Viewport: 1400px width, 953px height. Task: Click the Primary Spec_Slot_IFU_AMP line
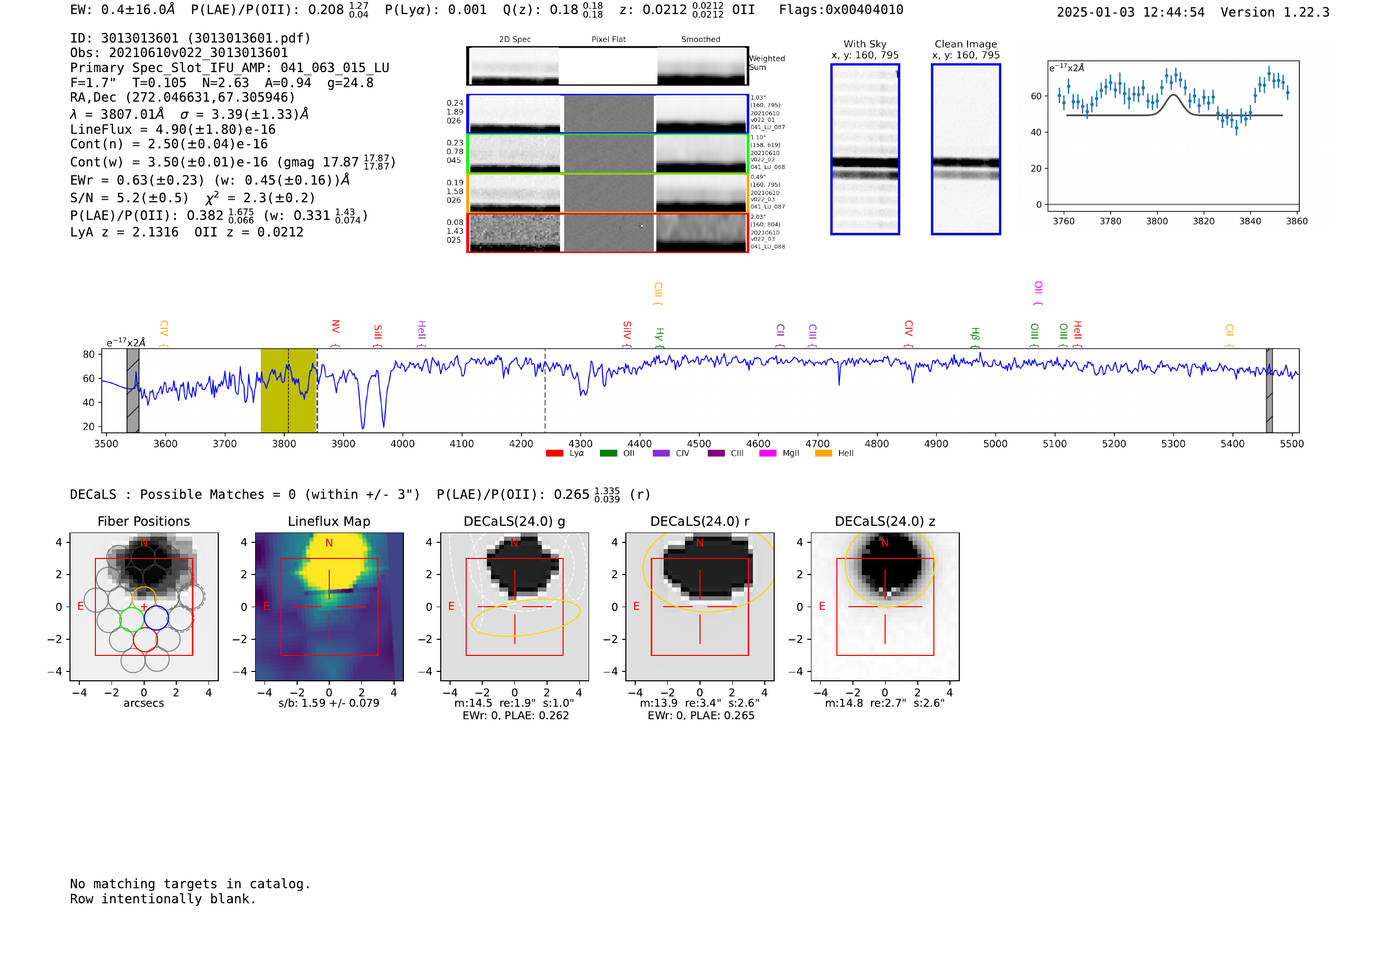click(230, 68)
